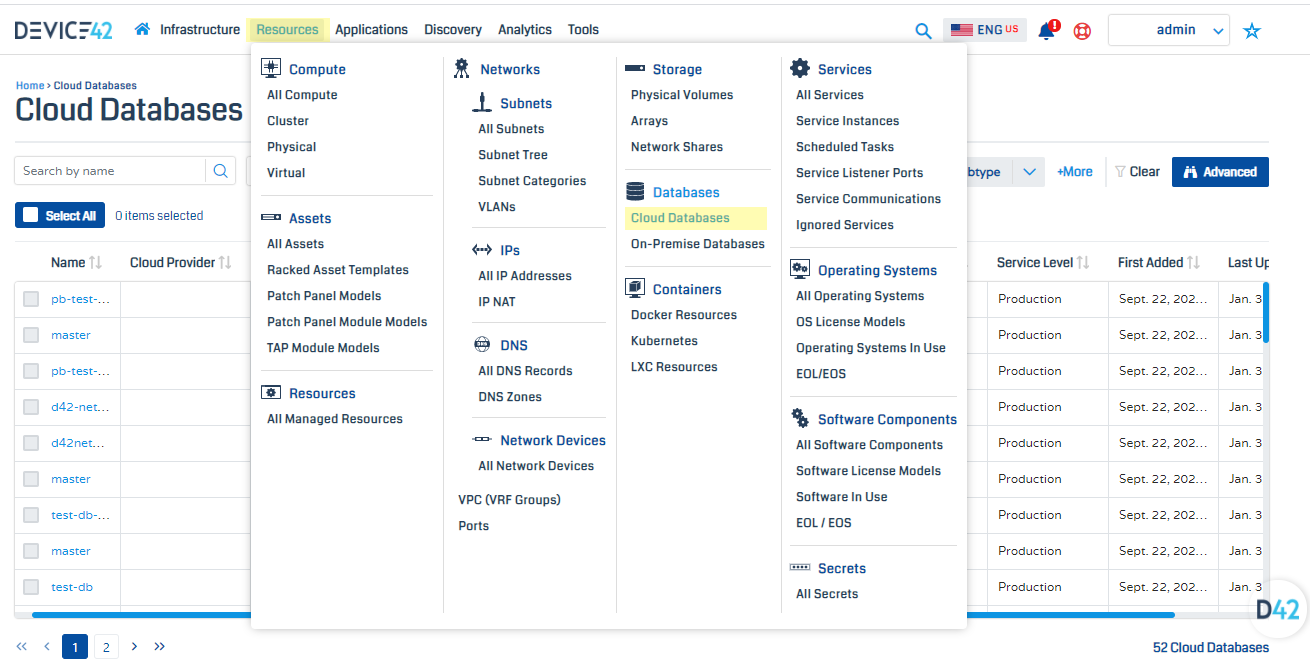This screenshot has width=1310, height=668.
Task: Expand the subtype filter dropdown chevron
Action: tap(1029, 172)
